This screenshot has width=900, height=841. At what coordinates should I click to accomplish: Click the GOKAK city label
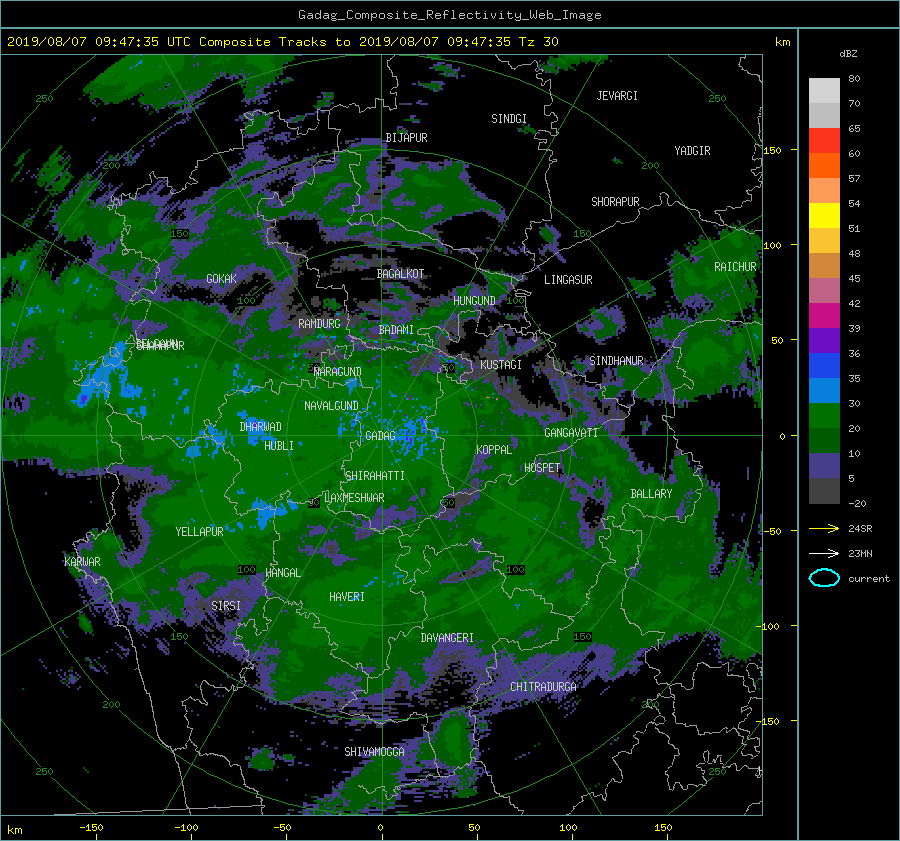pyautogui.click(x=221, y=279)
